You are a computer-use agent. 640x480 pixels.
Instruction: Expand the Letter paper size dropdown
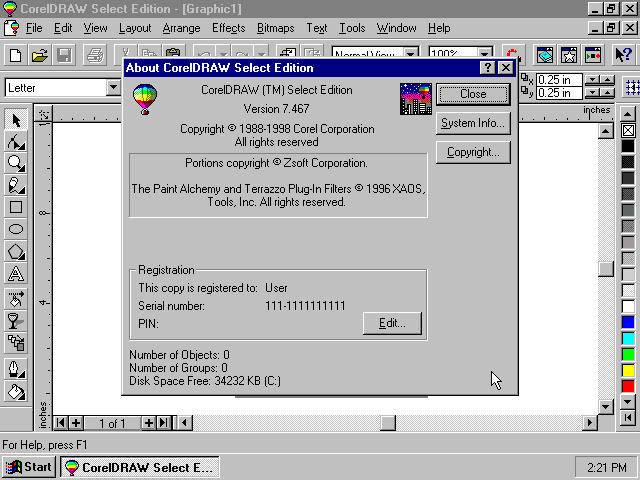[x=113, y=87]
